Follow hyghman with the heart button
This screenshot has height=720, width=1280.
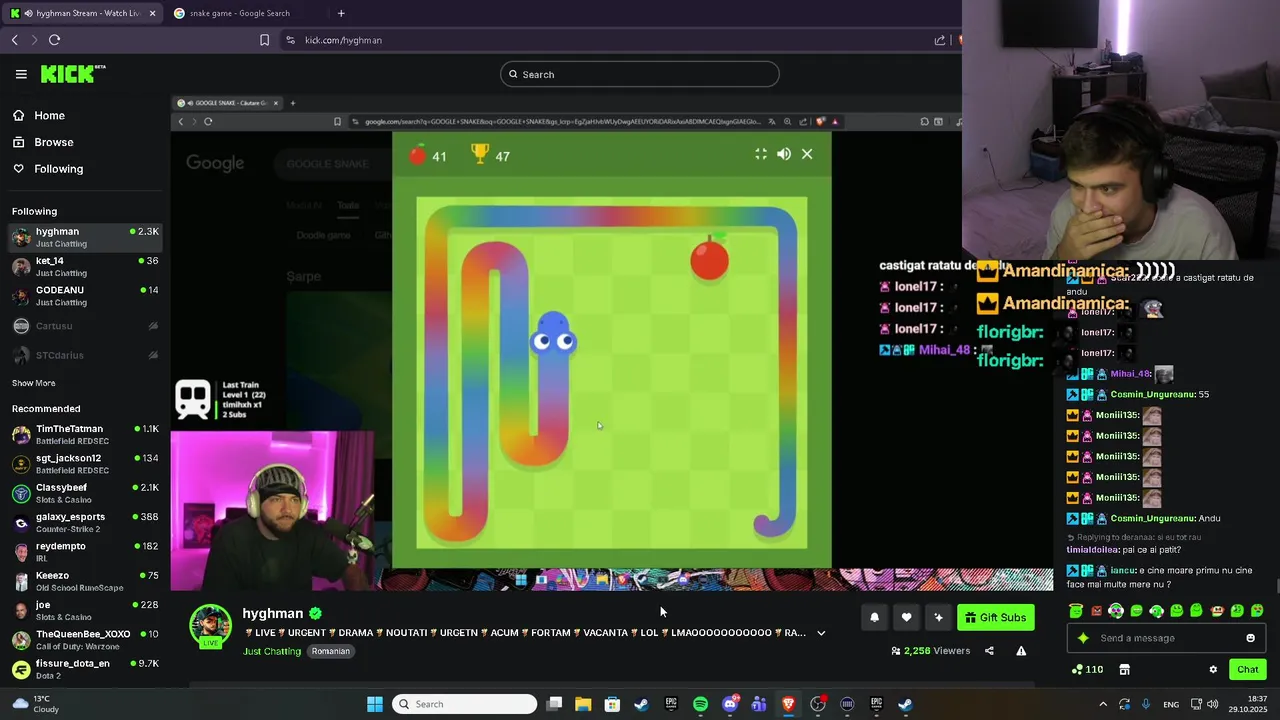(906, 618)
